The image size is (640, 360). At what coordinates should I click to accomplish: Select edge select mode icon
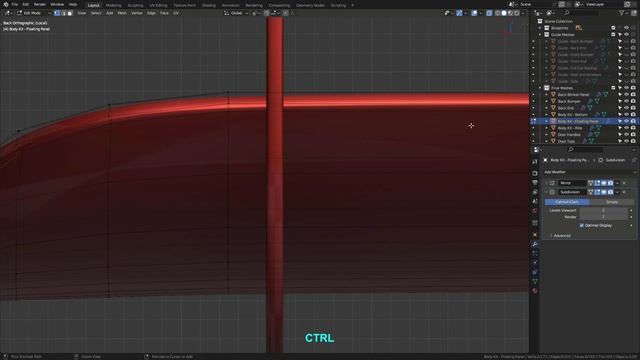pyautogui.click(x=63, y=13)
